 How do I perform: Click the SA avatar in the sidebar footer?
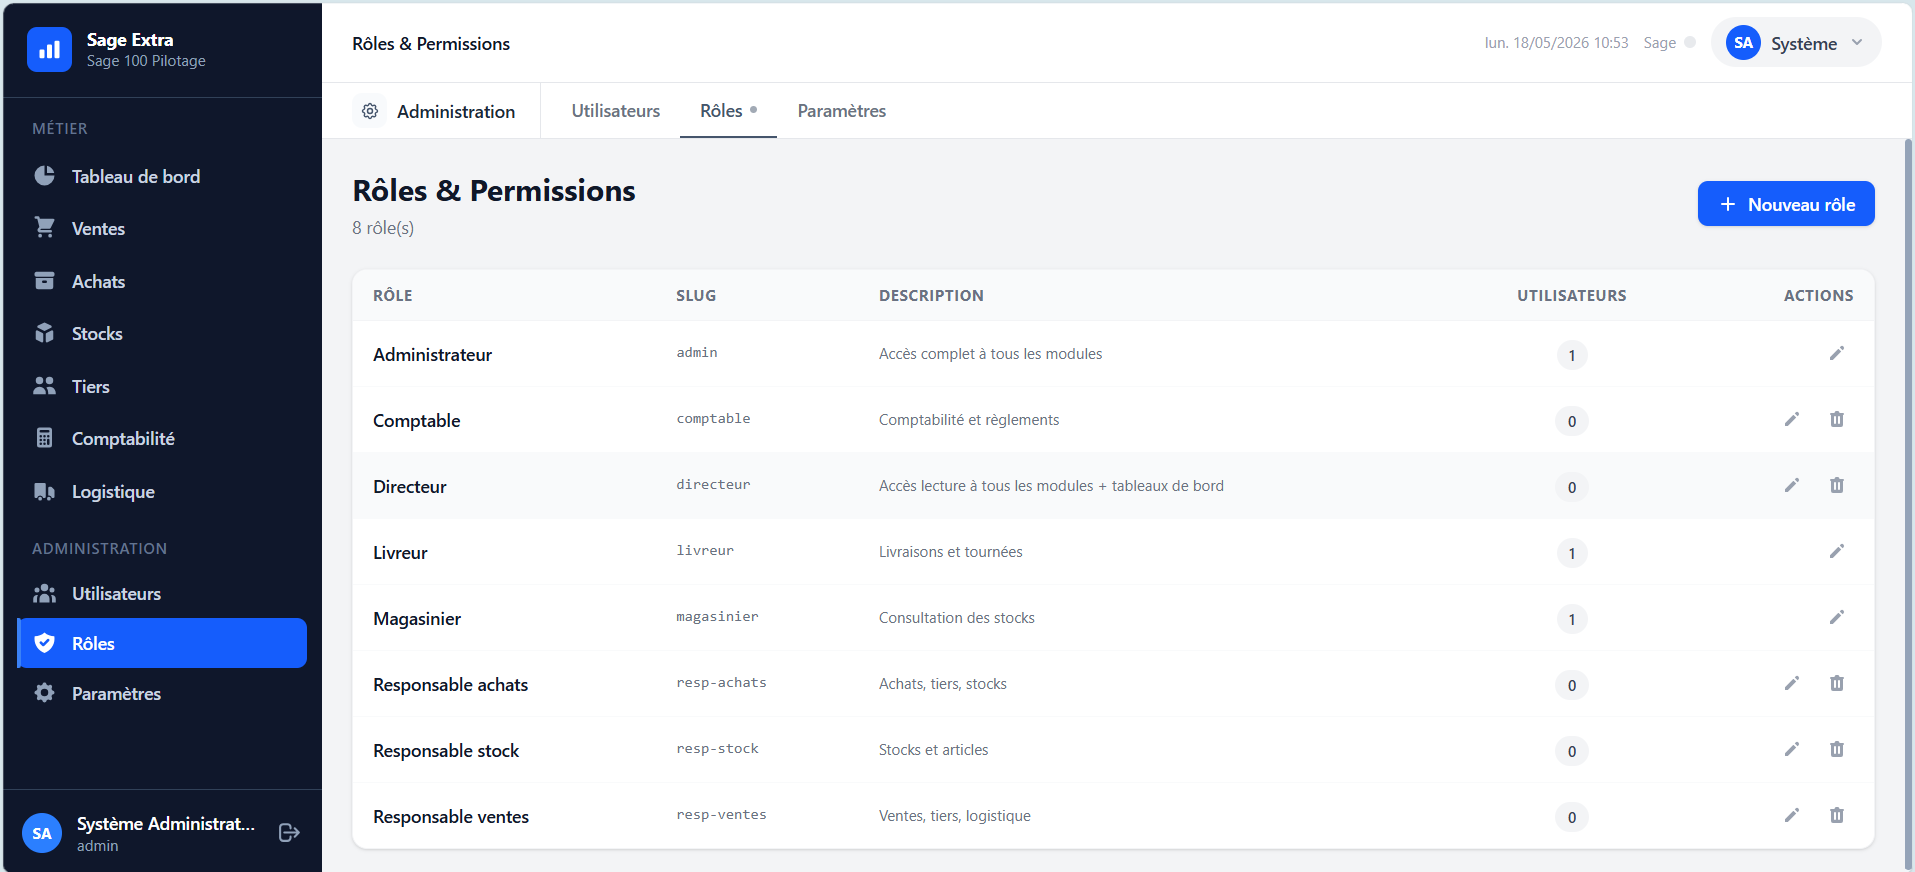[42, 833]
